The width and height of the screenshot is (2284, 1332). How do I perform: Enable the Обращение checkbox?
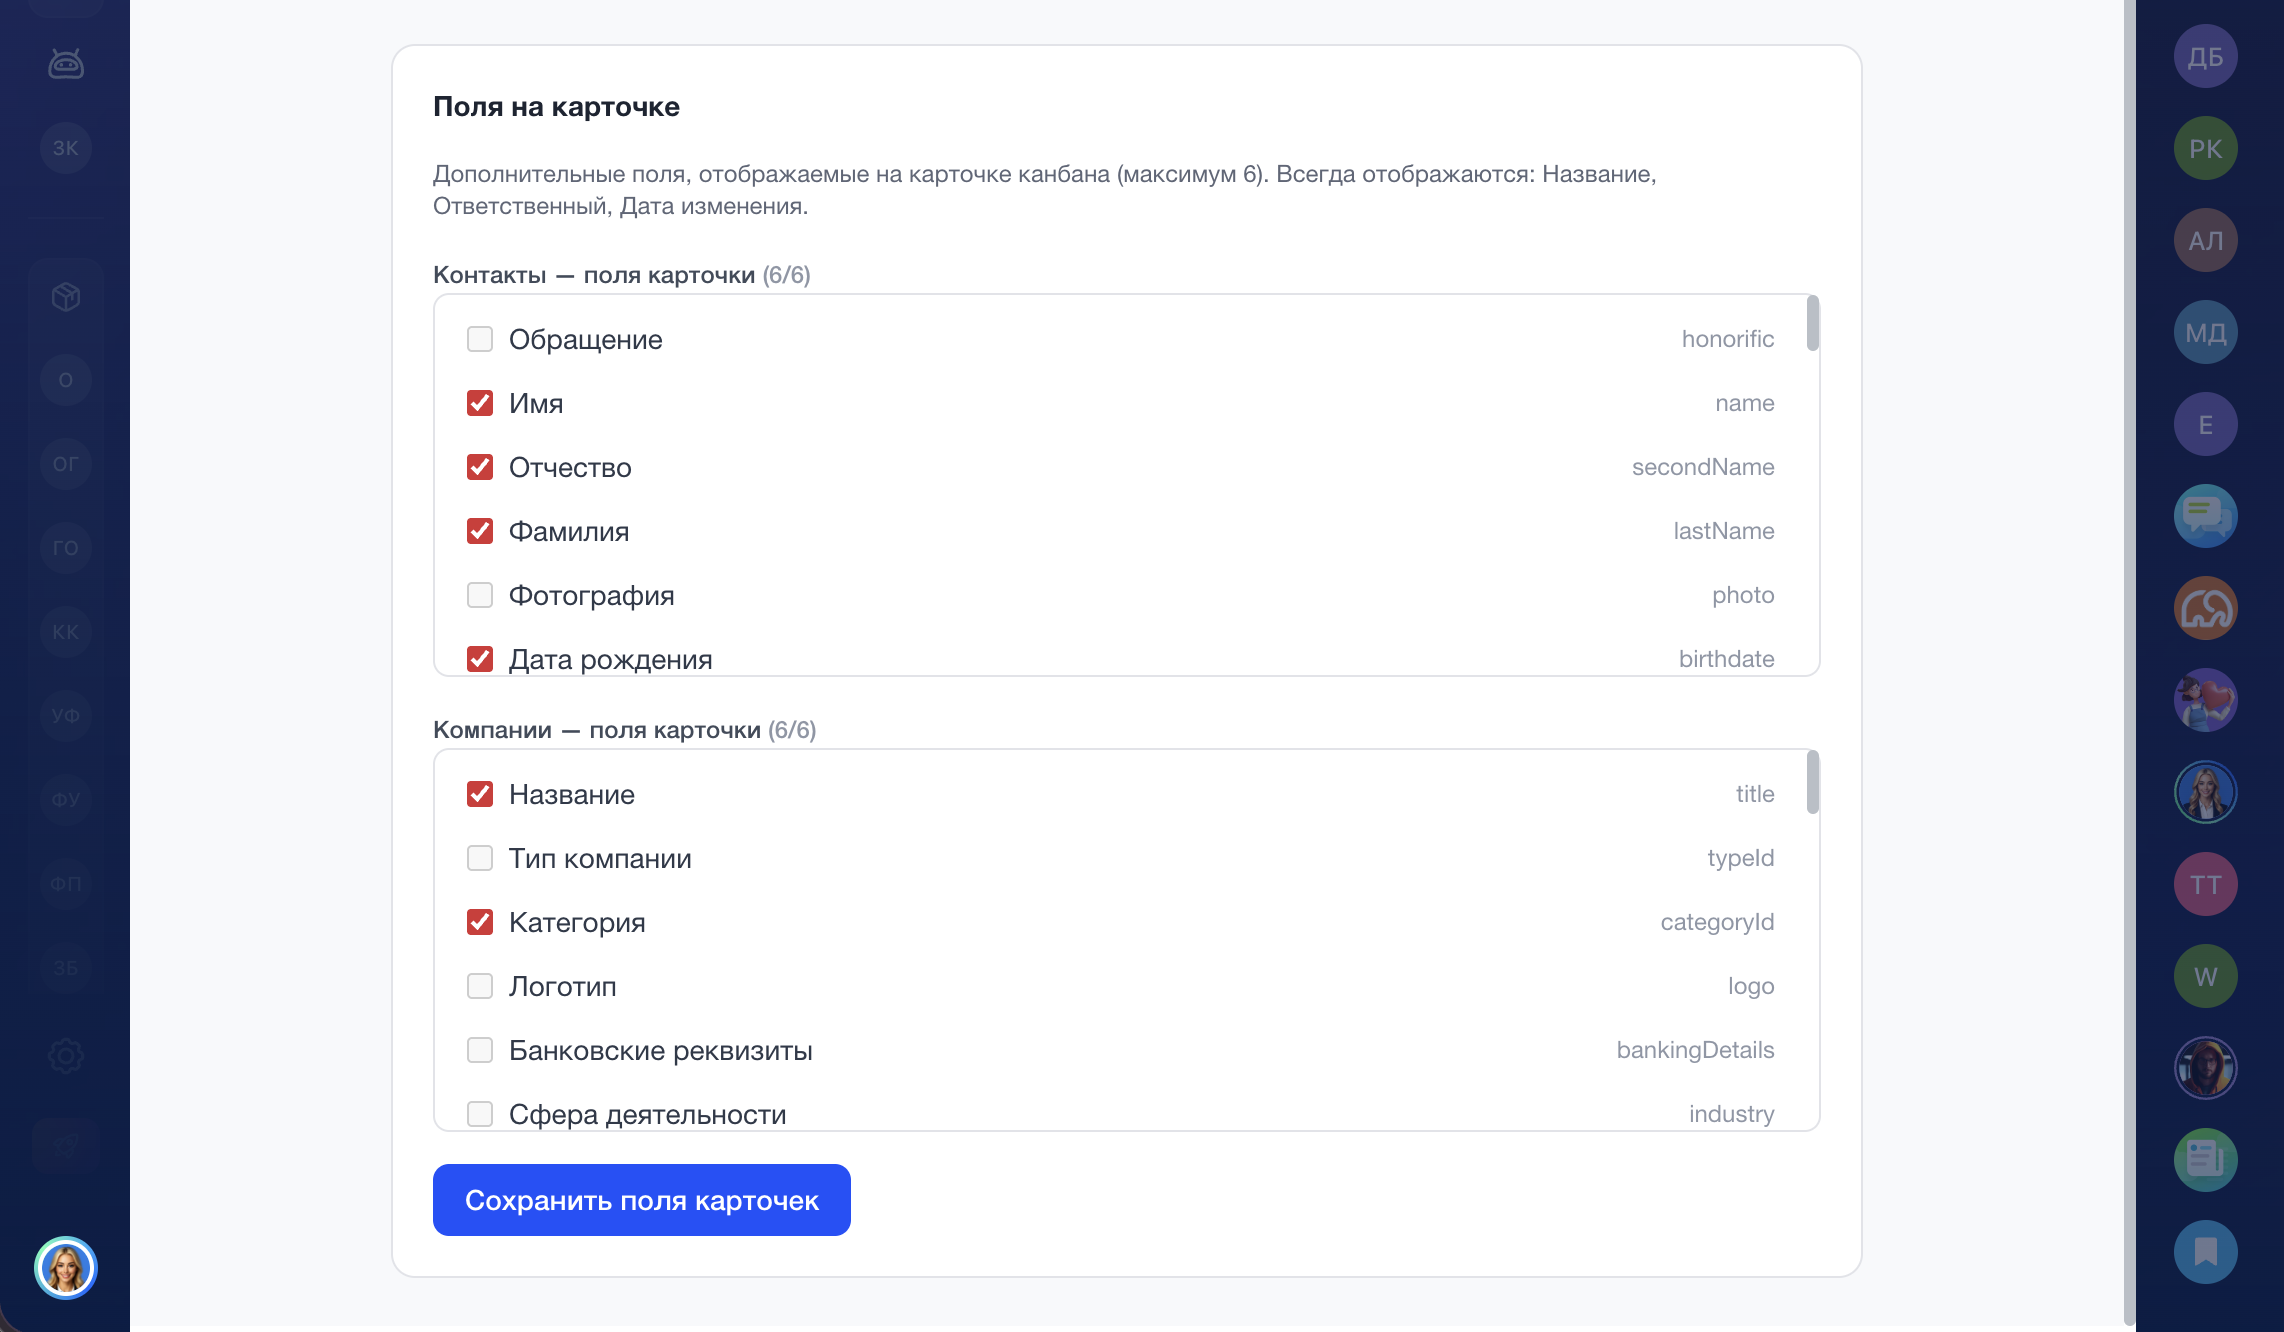tap(480, 339)
